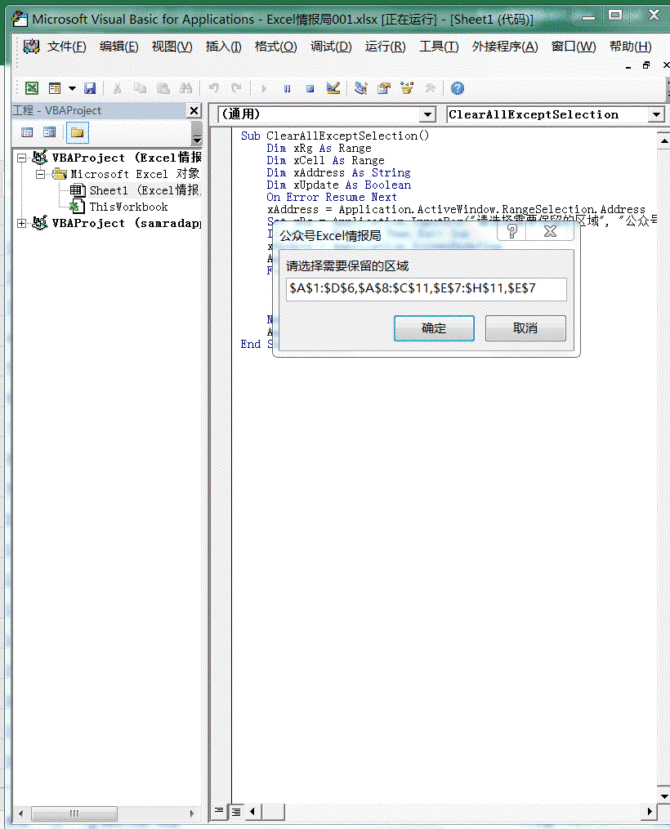Open the Project Explorer toolbar icon
670x829 pixels.
[x=361, y=88]
